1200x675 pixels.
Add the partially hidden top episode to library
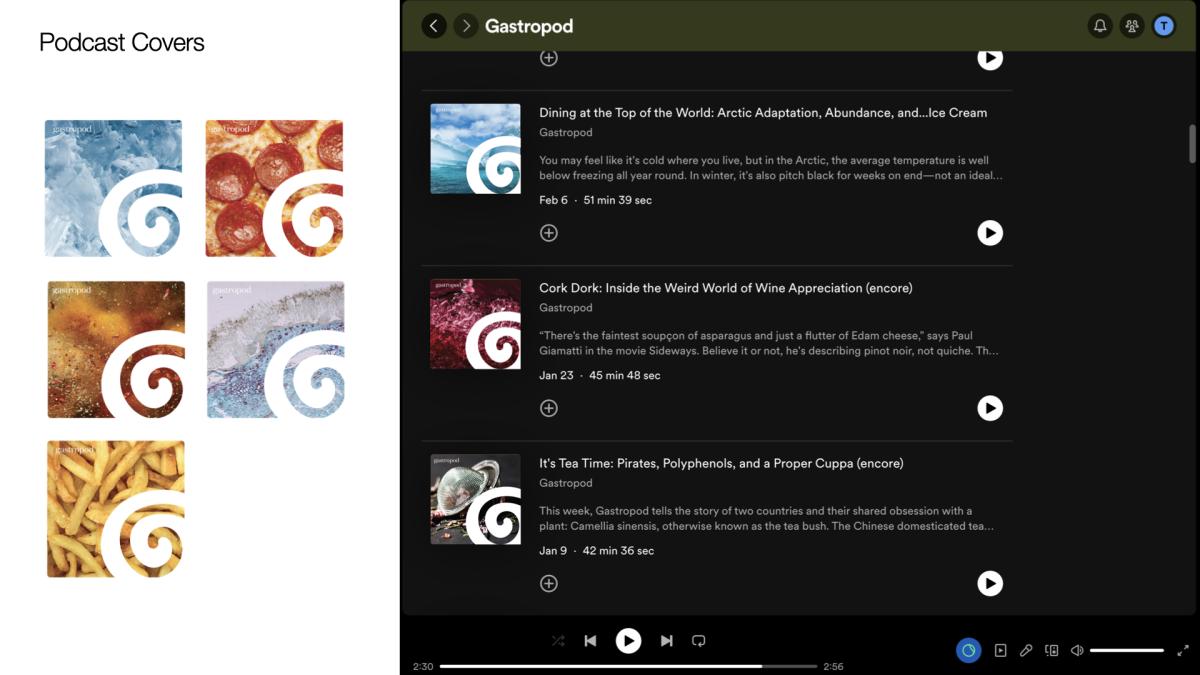[549, 58]
